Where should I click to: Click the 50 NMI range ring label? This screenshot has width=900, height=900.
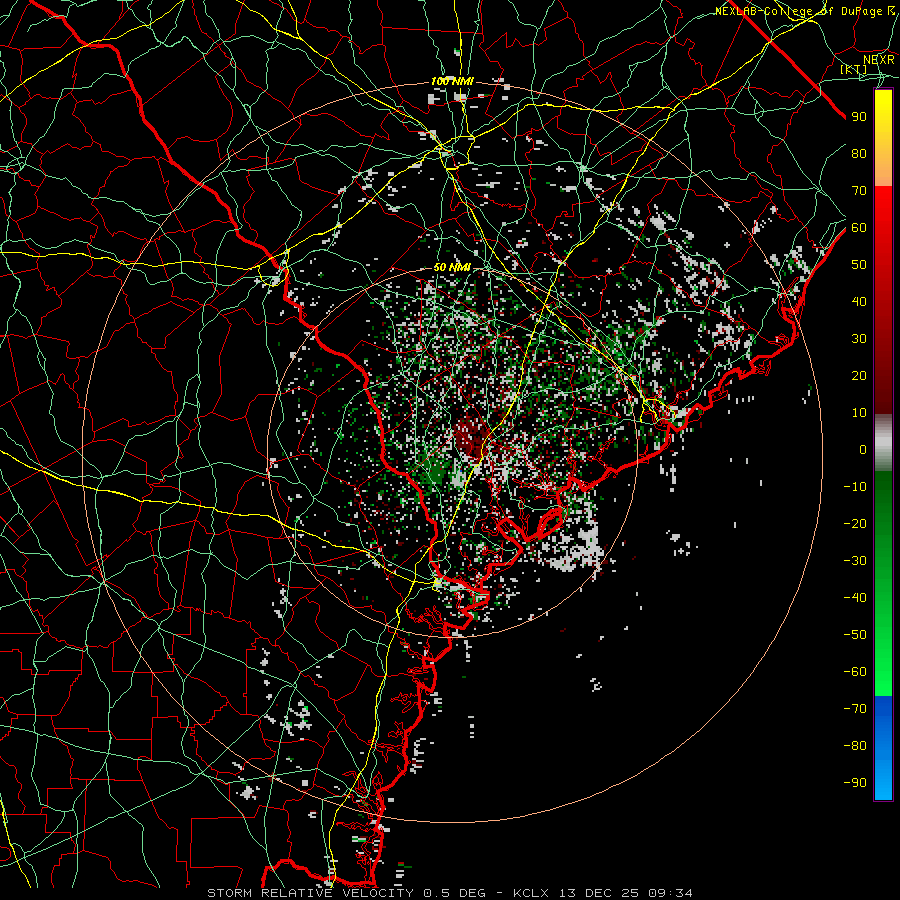(452, 267)
